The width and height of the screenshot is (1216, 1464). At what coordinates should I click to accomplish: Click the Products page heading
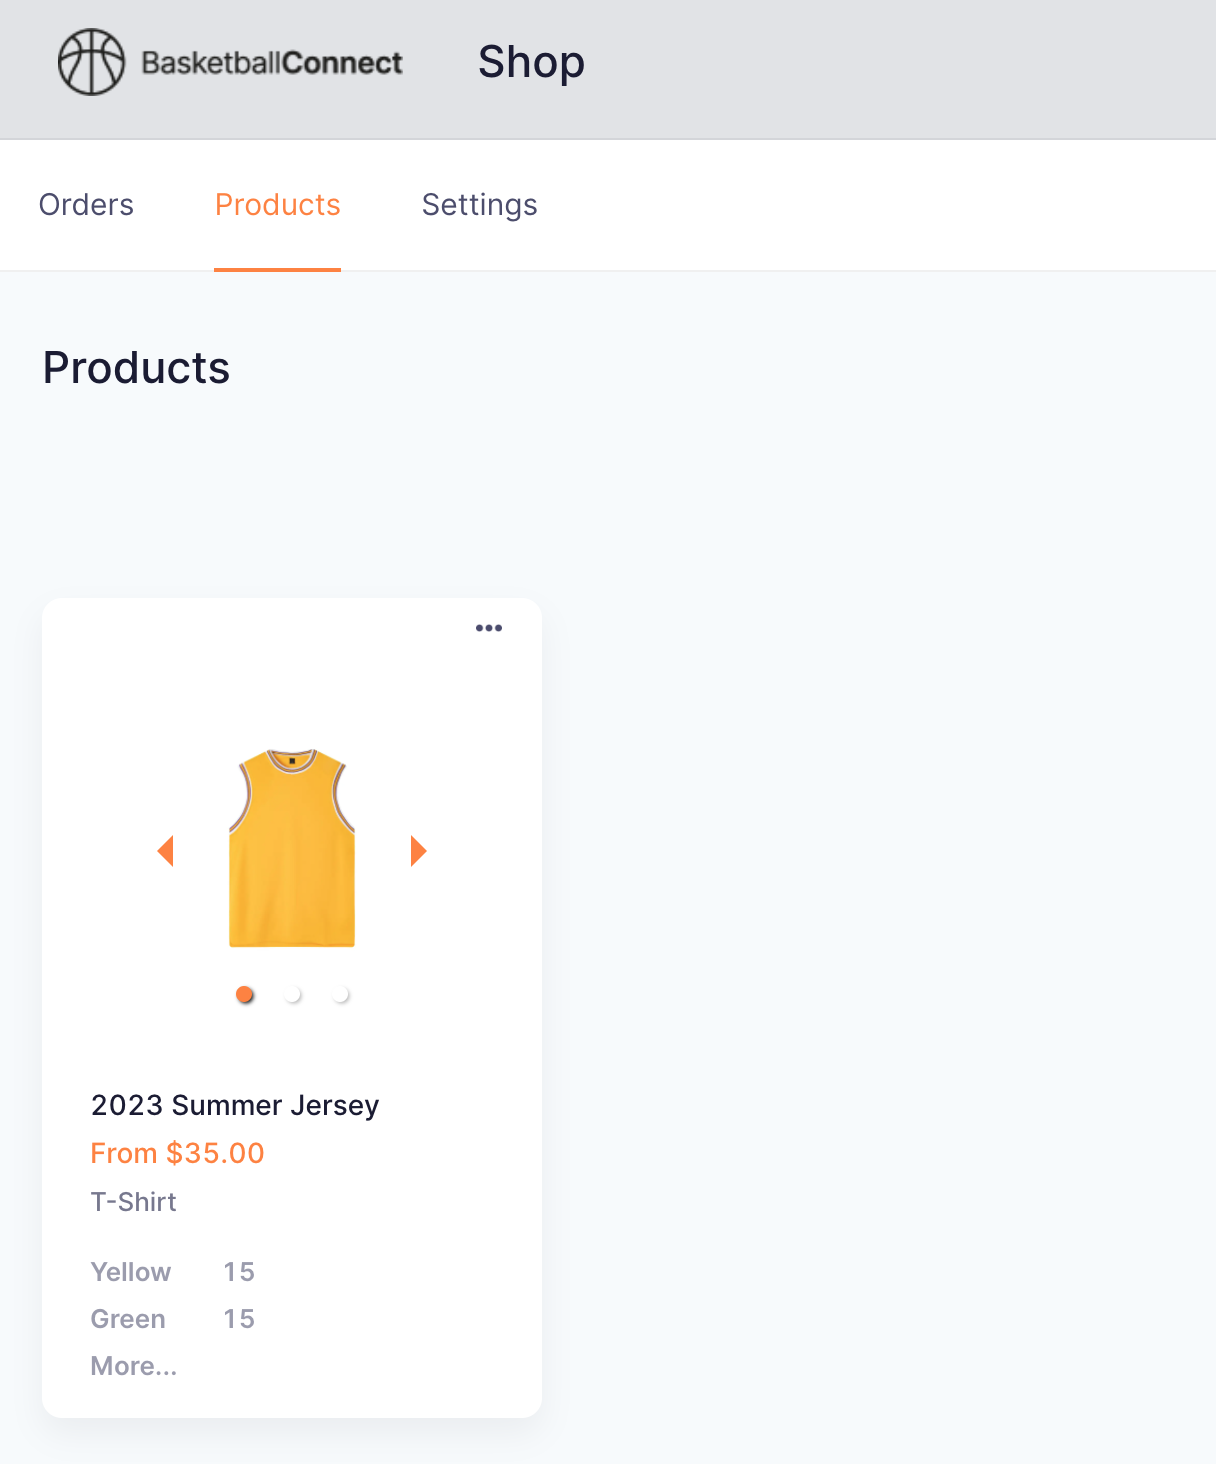137,368
